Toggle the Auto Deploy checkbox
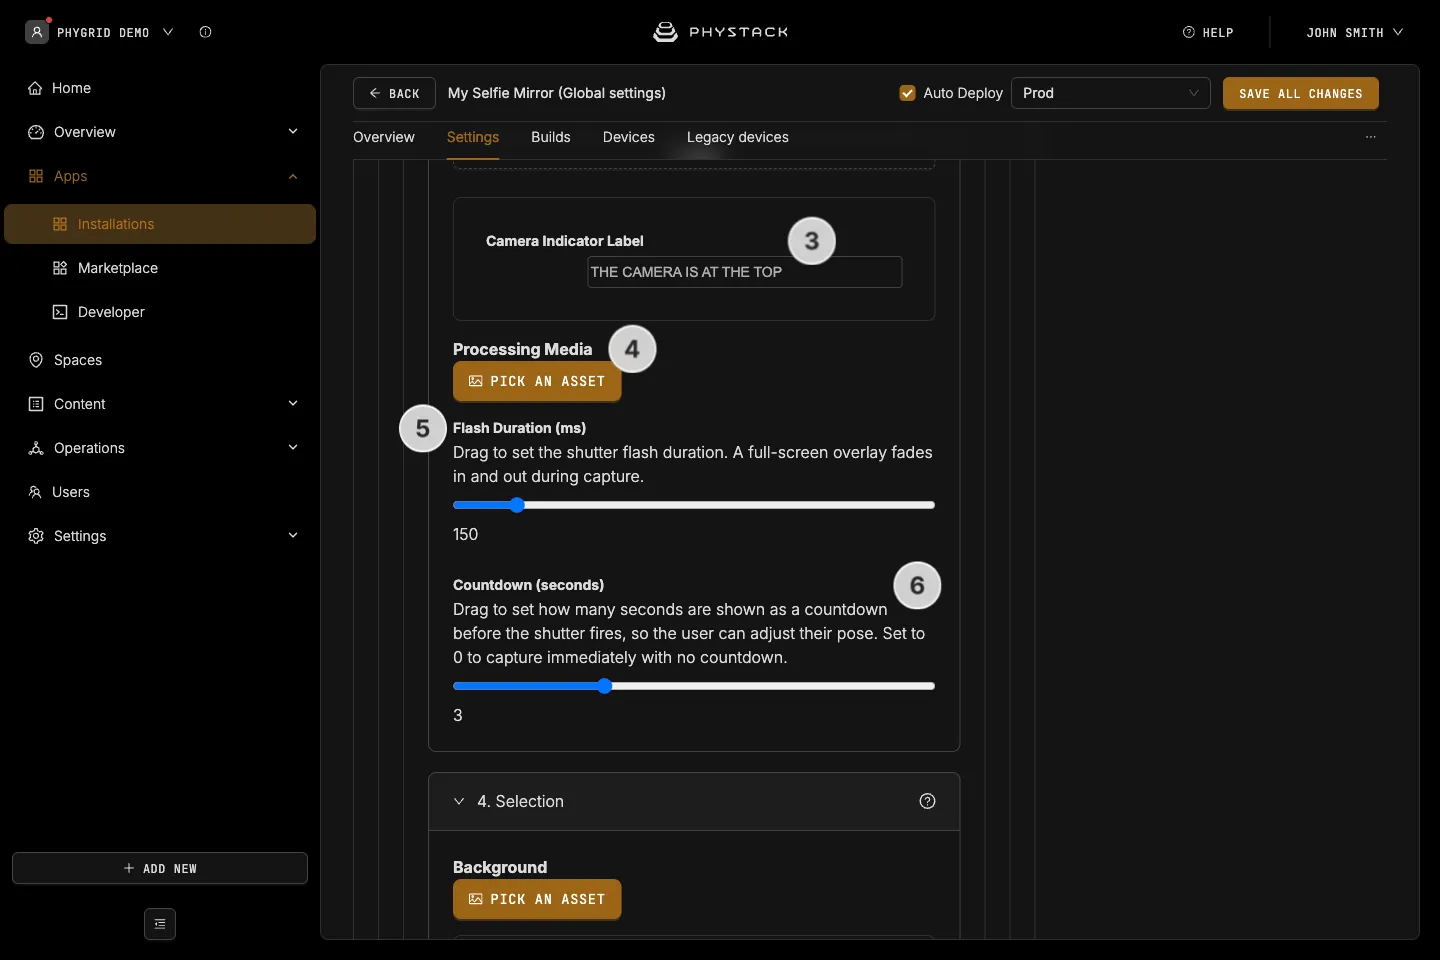Image resolution: width=1440 pixels, height=960 pixels. (908, 93)
